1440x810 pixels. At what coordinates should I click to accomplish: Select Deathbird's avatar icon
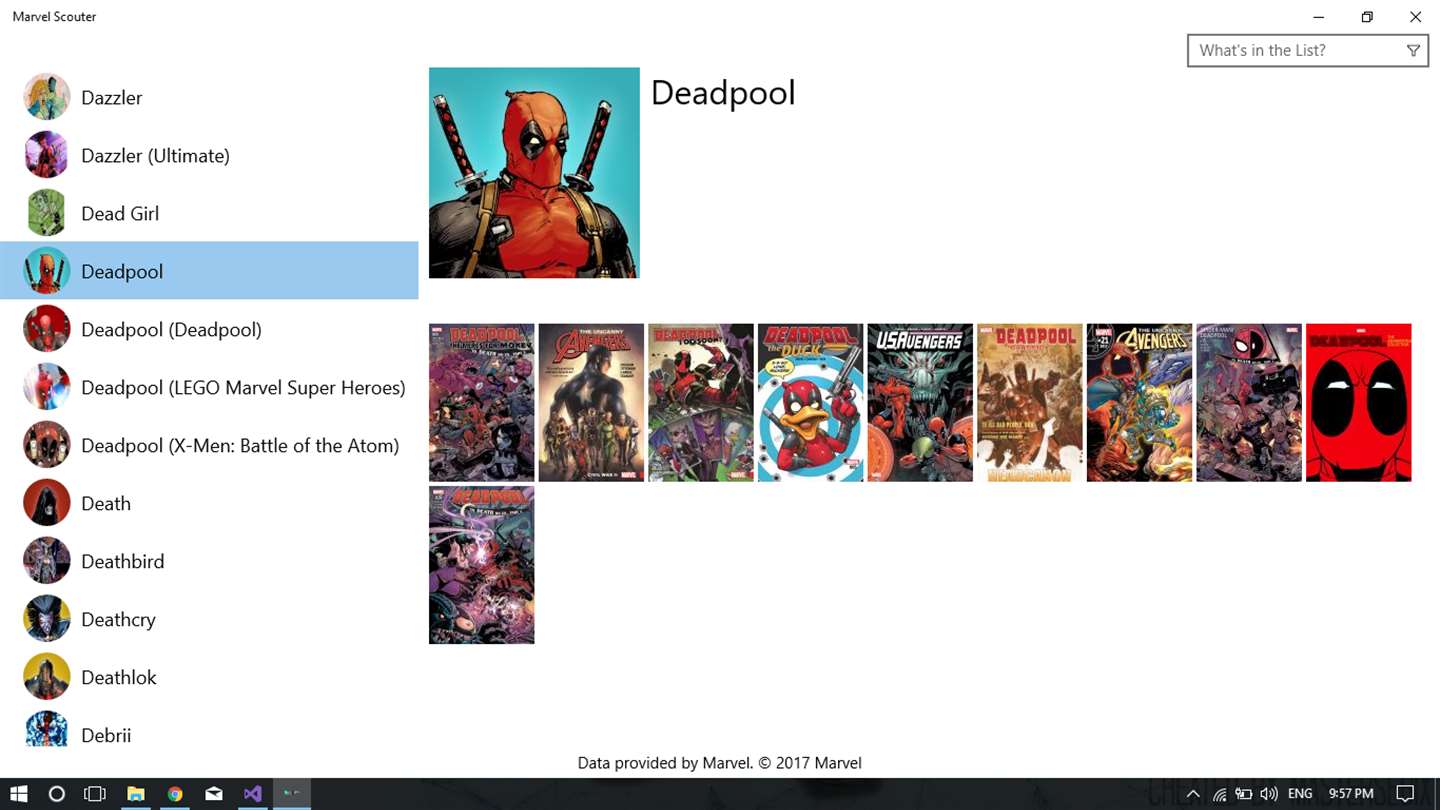point(47,561)
